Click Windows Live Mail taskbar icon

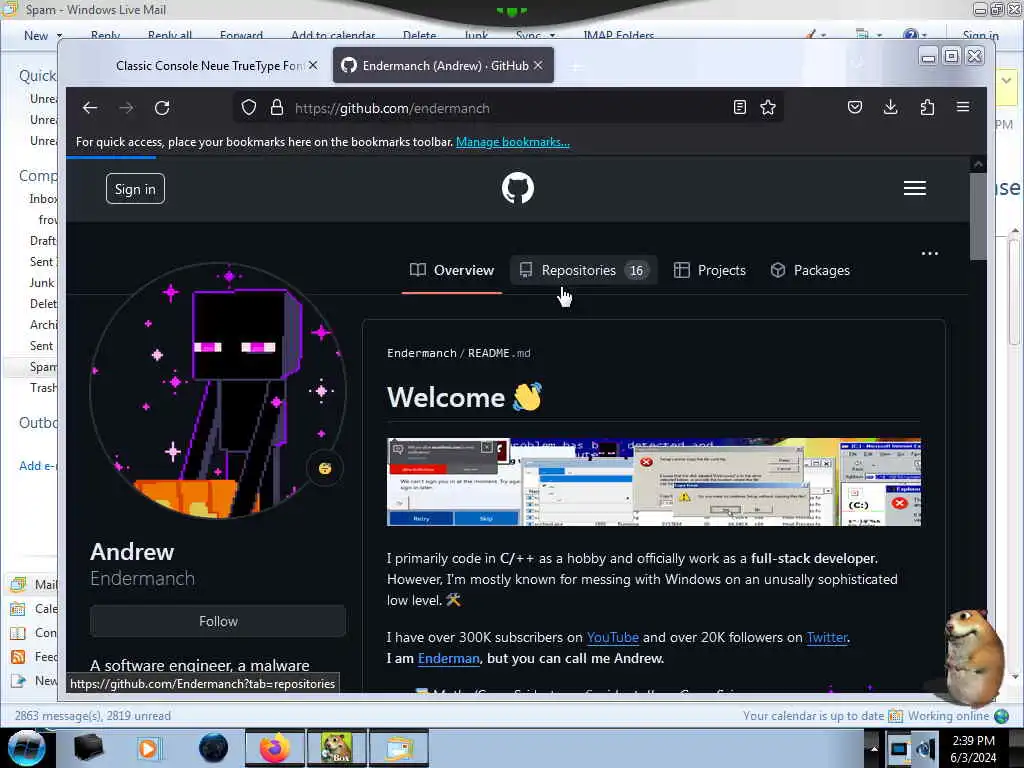[399, 748]
